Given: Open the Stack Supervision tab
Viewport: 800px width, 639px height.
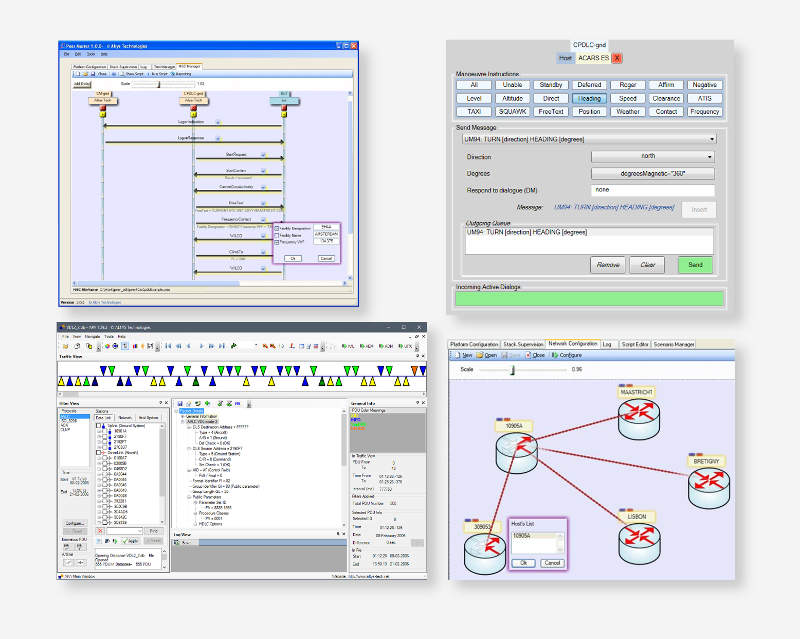Looking at the screenshot, I should [x=524, y=343].
